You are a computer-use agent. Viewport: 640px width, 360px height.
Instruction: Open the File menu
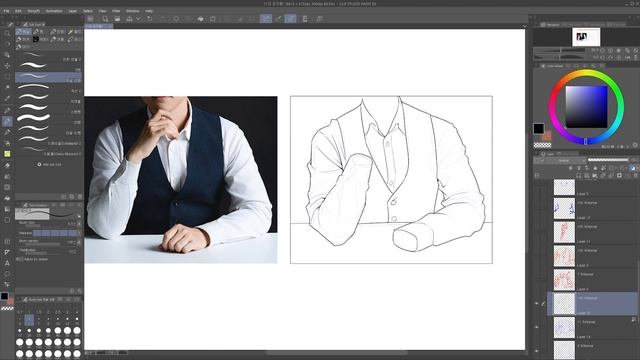pos(7,11)
